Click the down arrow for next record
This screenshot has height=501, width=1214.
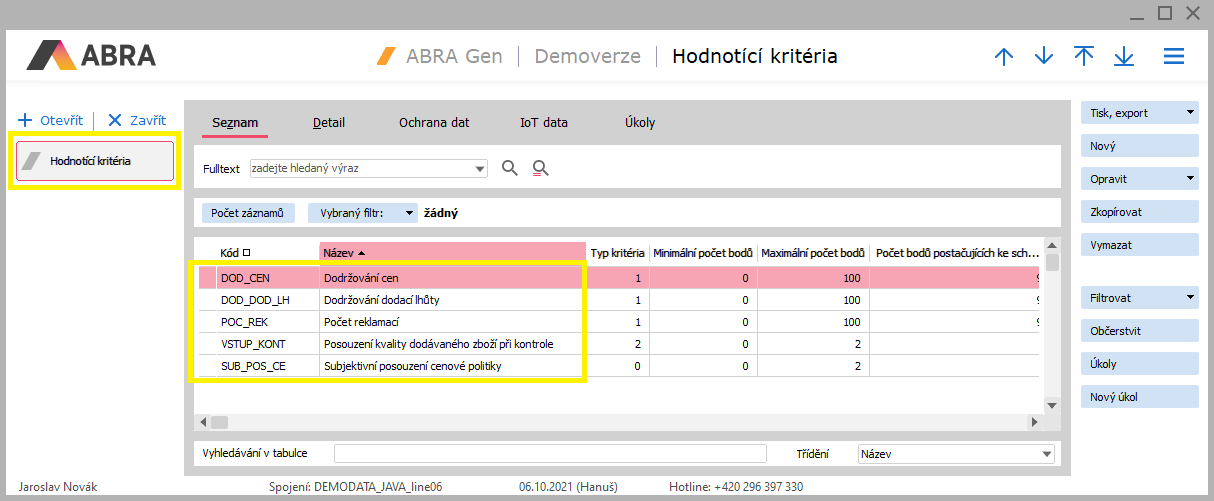tap(1044, 57)
